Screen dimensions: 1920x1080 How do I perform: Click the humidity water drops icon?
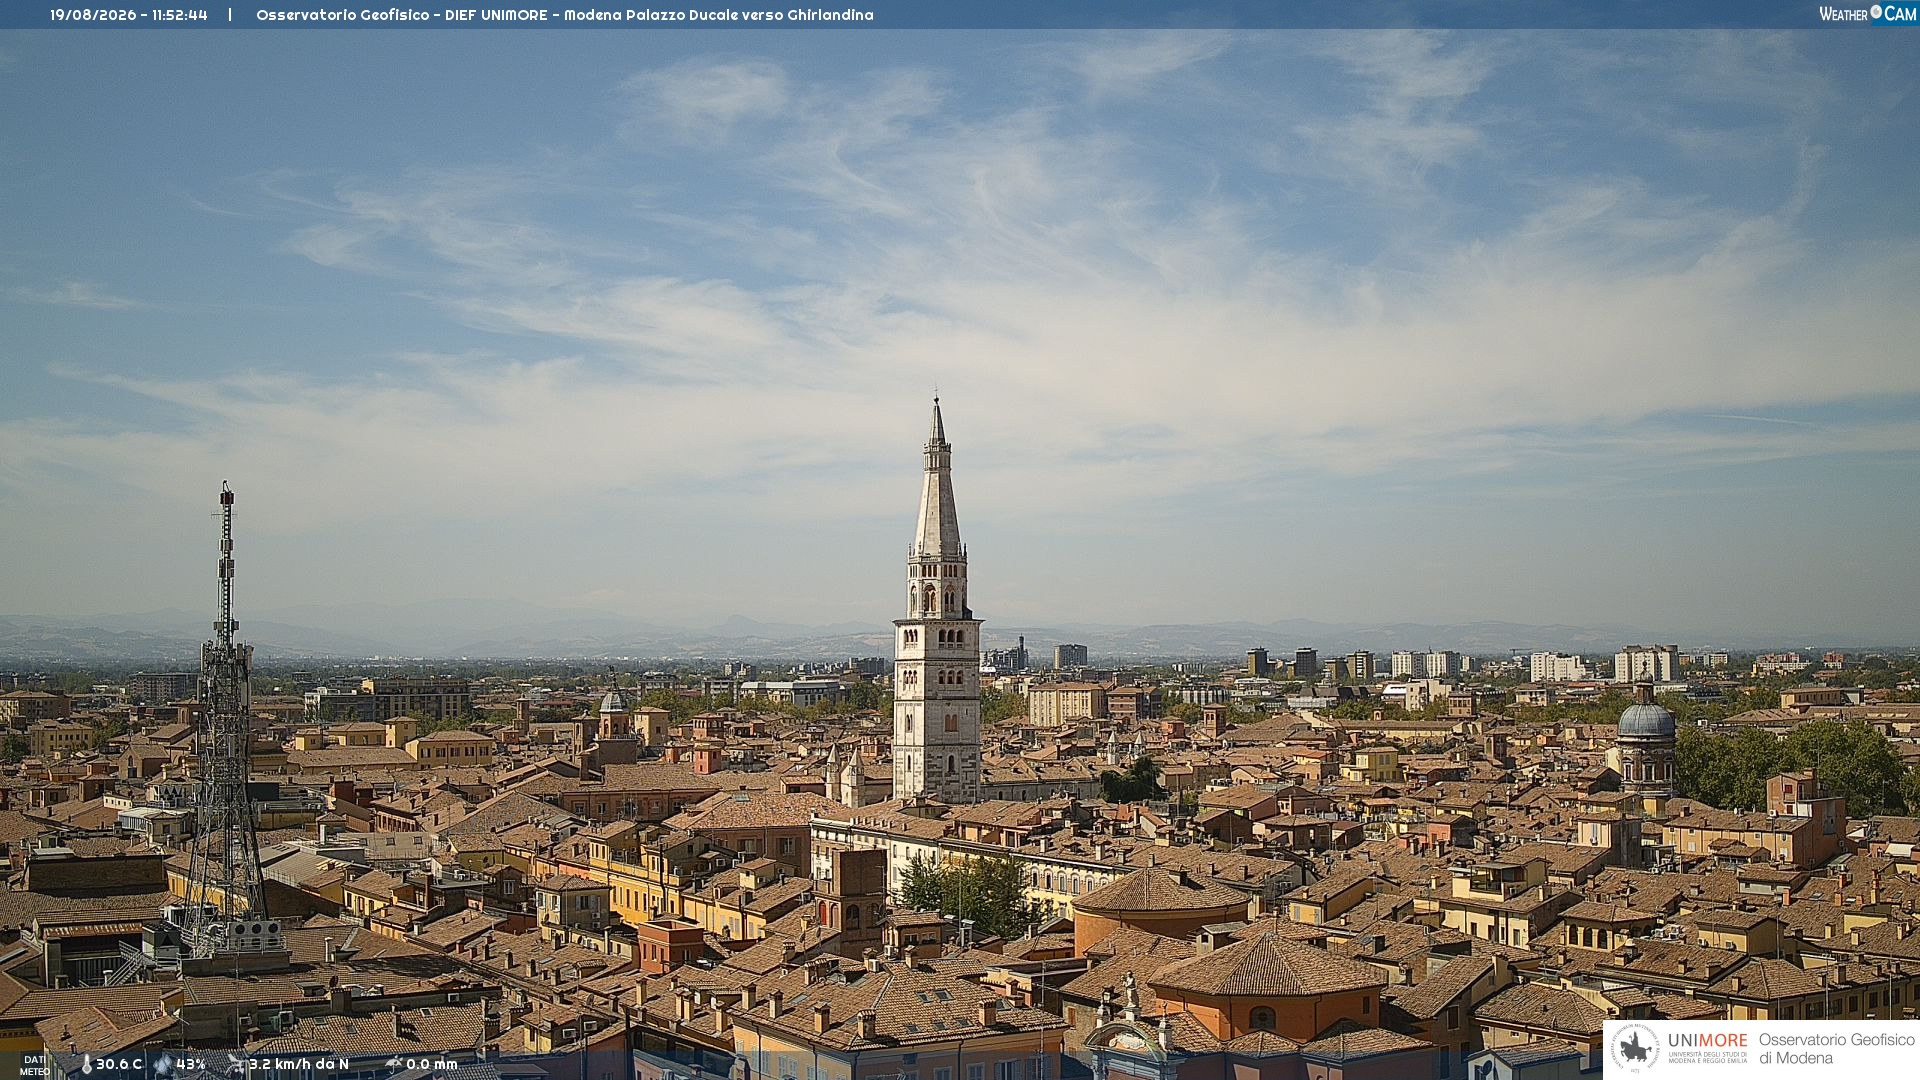tap(163, 1064)
